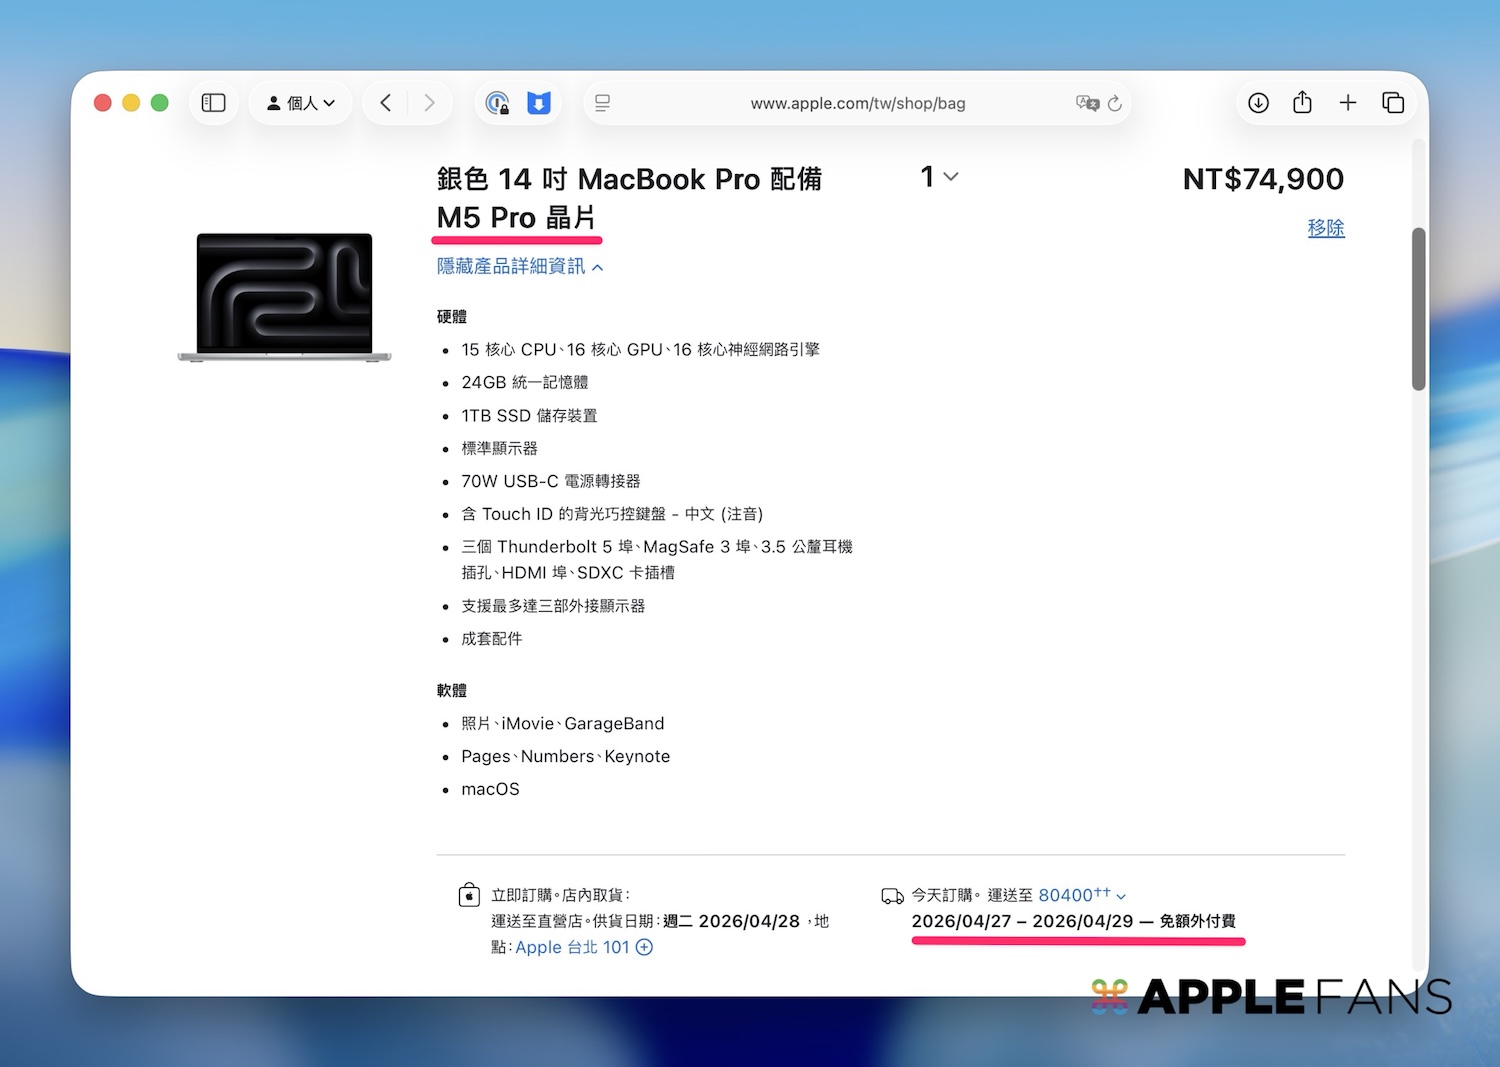Open the page reader menu icon

(x=603, y=103)
